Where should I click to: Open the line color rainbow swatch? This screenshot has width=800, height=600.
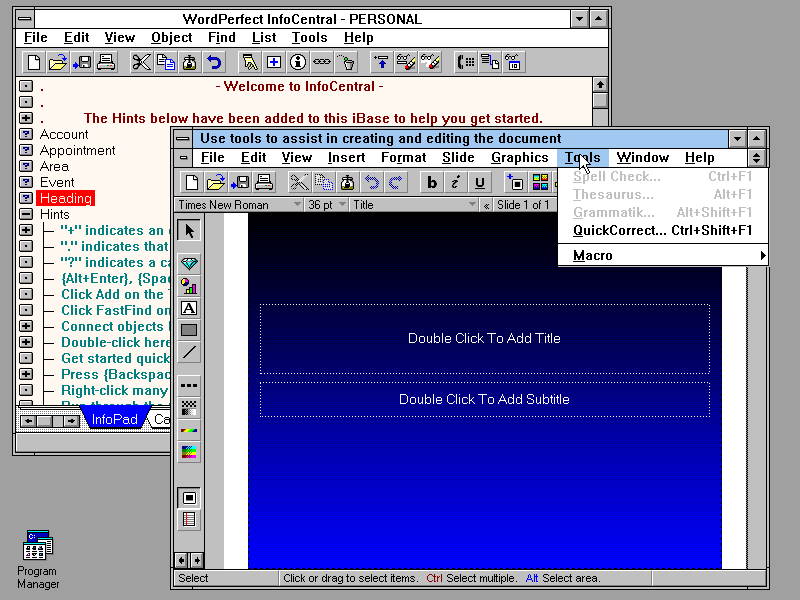point(189,430)
